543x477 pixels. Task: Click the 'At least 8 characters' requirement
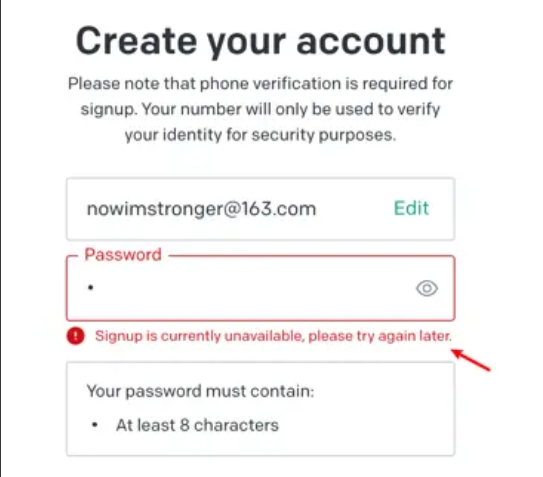point(197,425)
